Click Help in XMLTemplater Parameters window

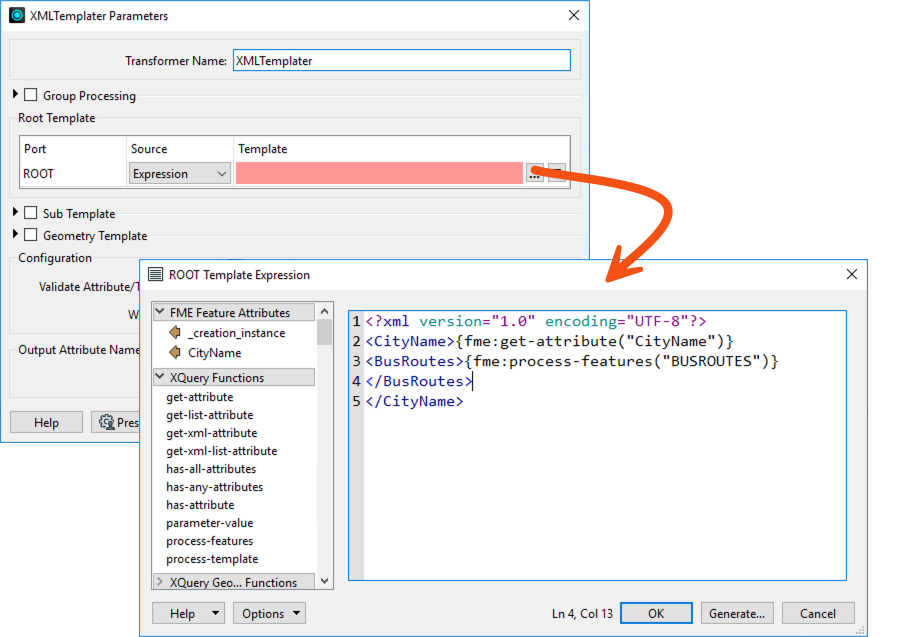(x=46, y=422)
